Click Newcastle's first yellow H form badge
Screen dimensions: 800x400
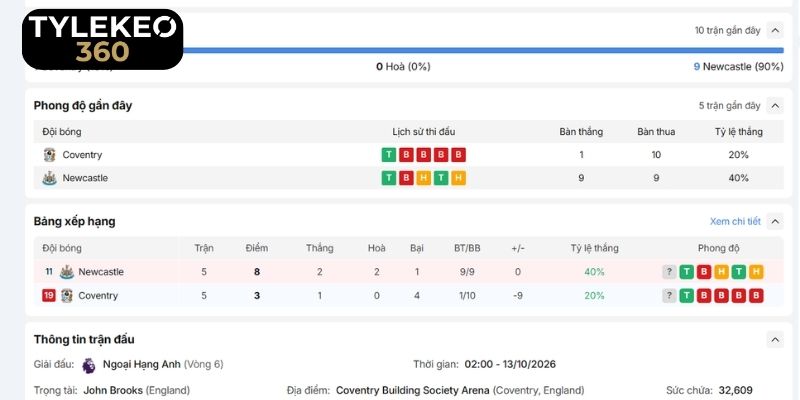point(423,178)
